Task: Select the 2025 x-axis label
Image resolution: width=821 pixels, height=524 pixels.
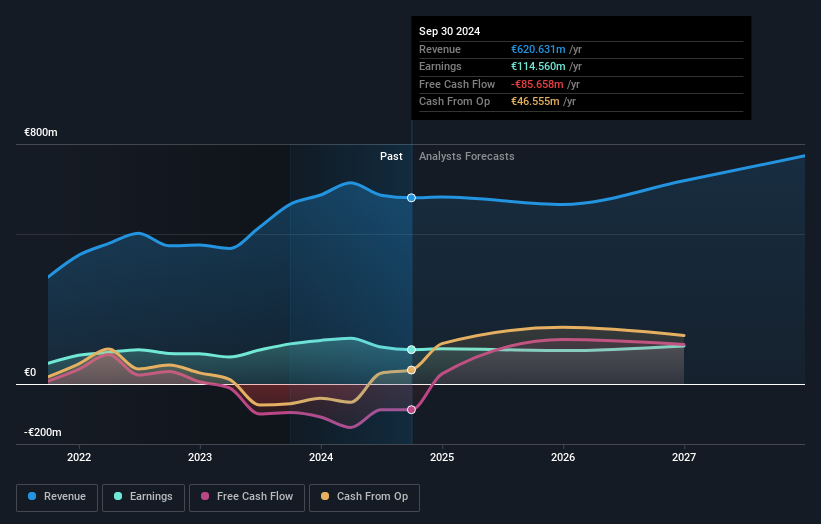Action: (x=442, y=458)
